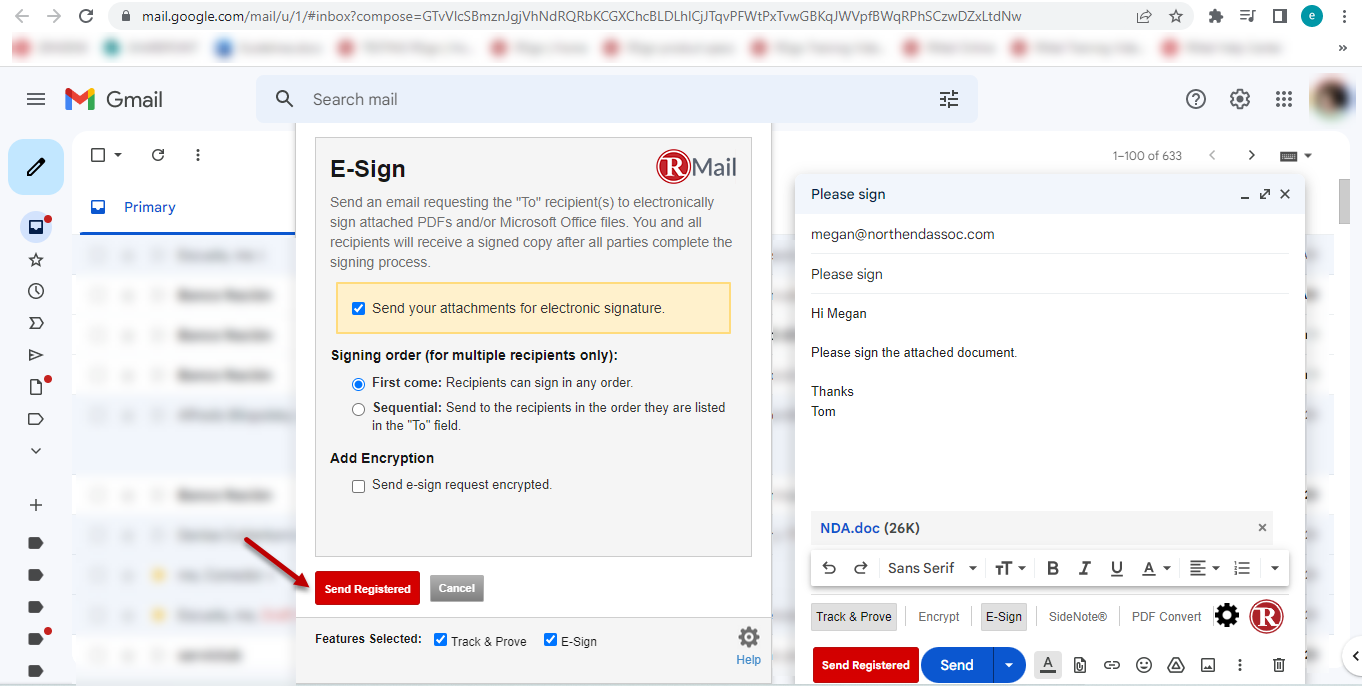Click the Send Registered button
This screenshot has height=686, width=1362.
tap(367, 588)
